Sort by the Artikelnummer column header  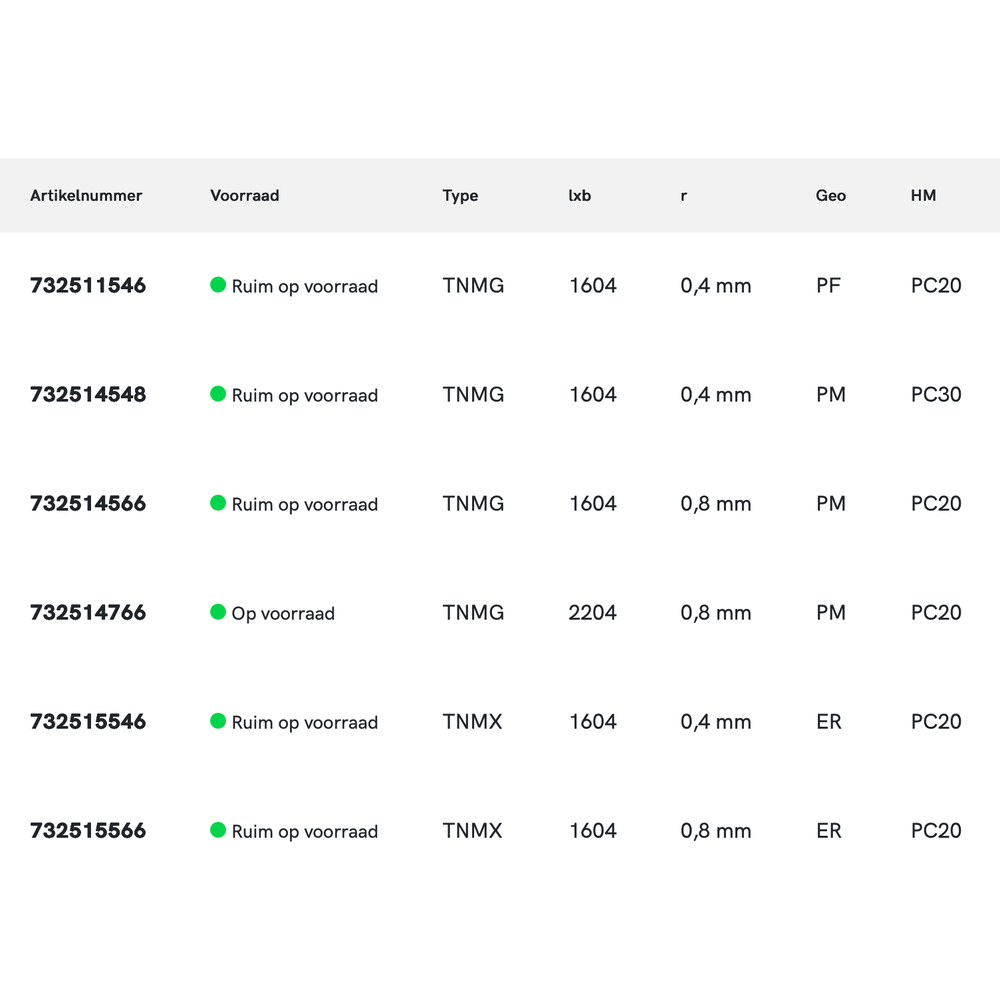[x=86, y=196]
